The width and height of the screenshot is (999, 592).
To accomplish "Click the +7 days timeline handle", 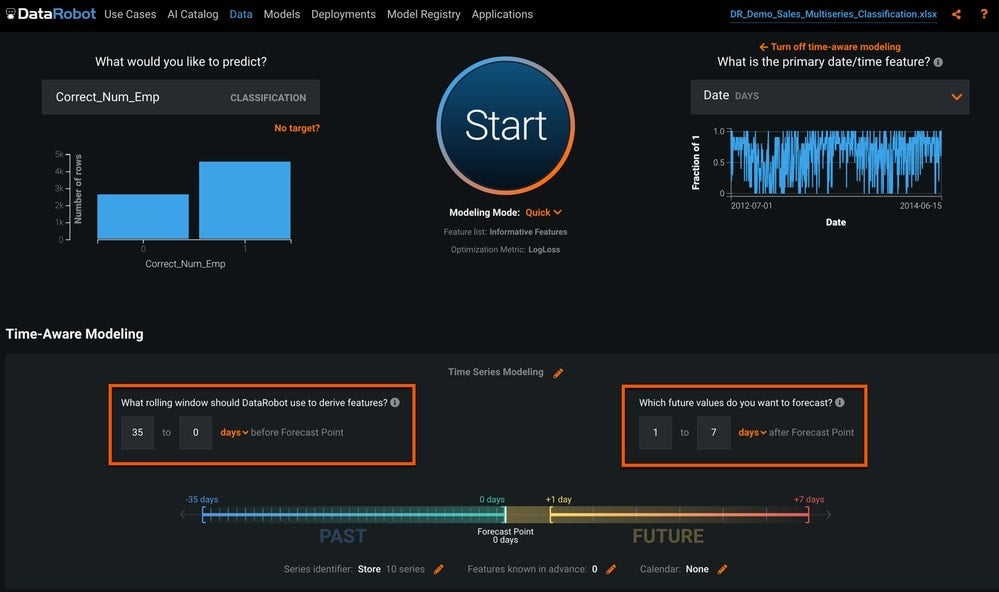I will [x=808, y=514].
